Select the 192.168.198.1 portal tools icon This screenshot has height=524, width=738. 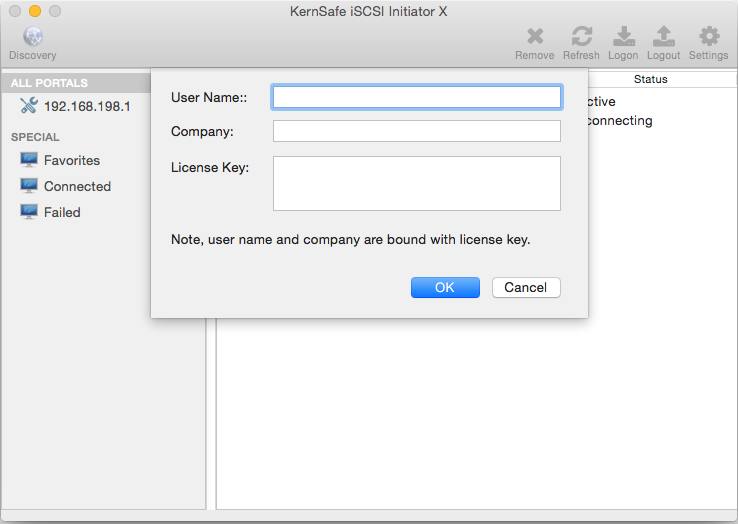tap(29, 105)
